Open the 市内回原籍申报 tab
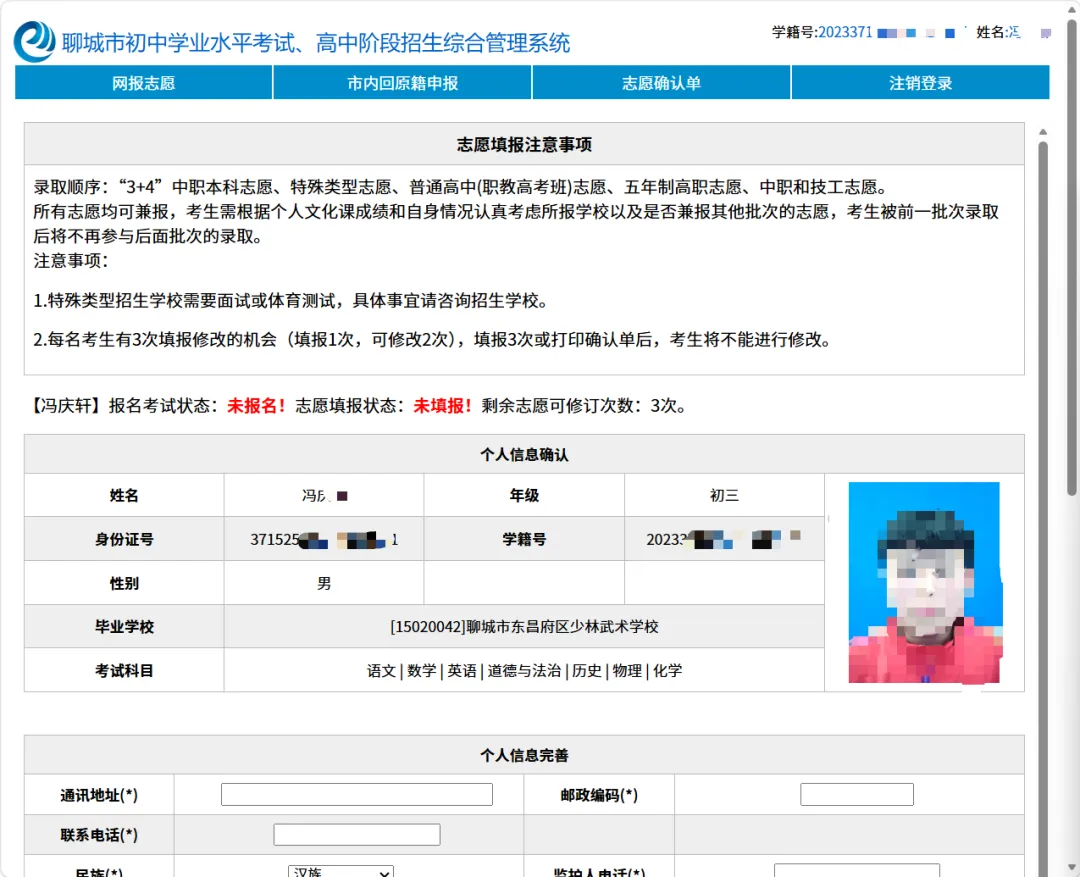The image size is (1080, 877). coord(402,83)
